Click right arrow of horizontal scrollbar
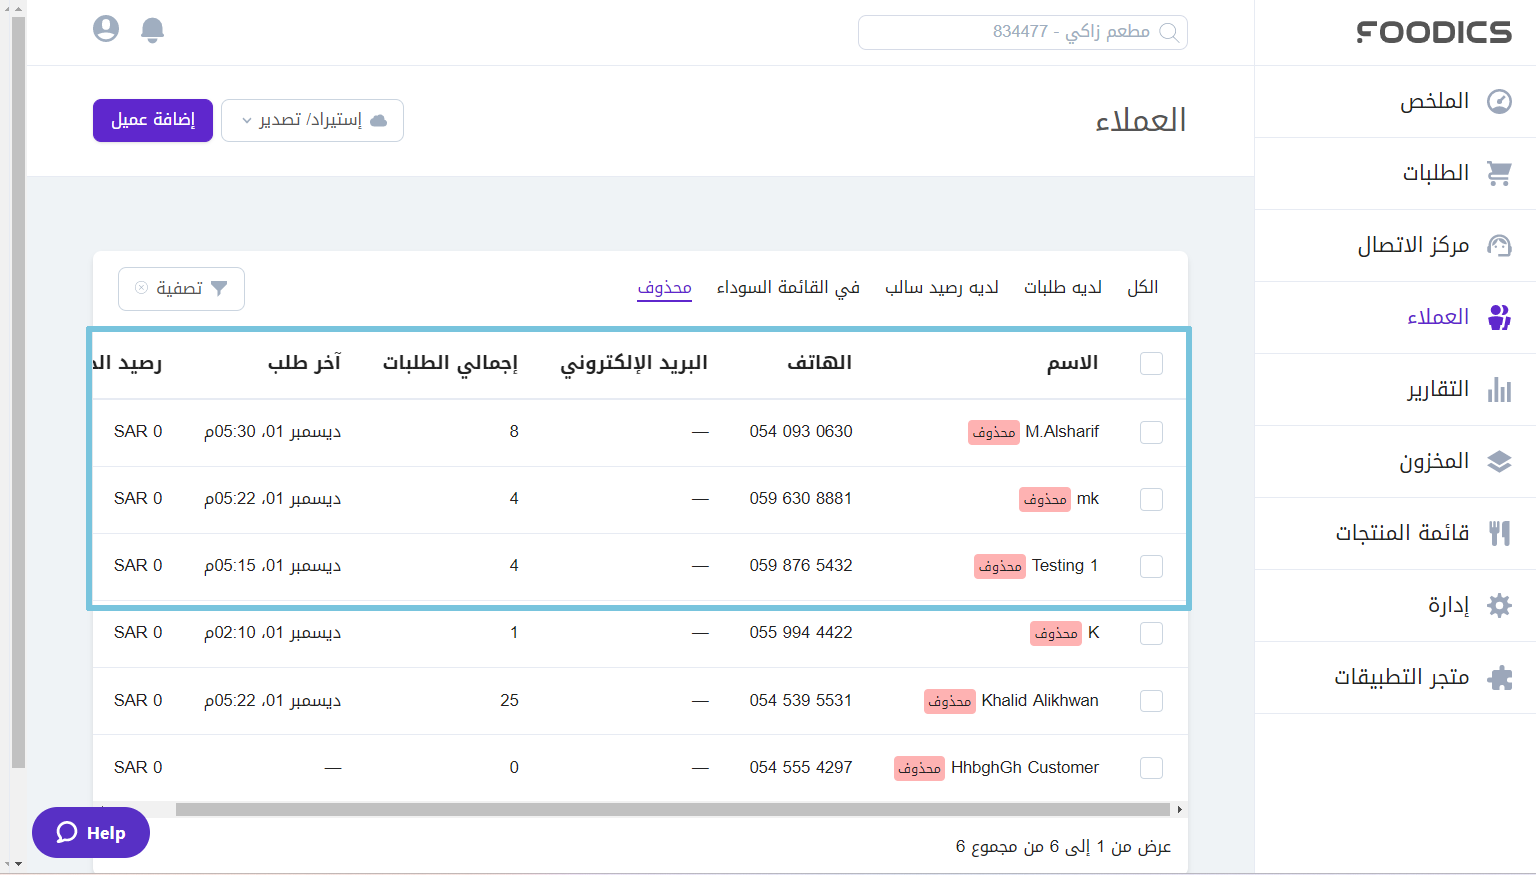1536x875 pixels. [1180, 810]
